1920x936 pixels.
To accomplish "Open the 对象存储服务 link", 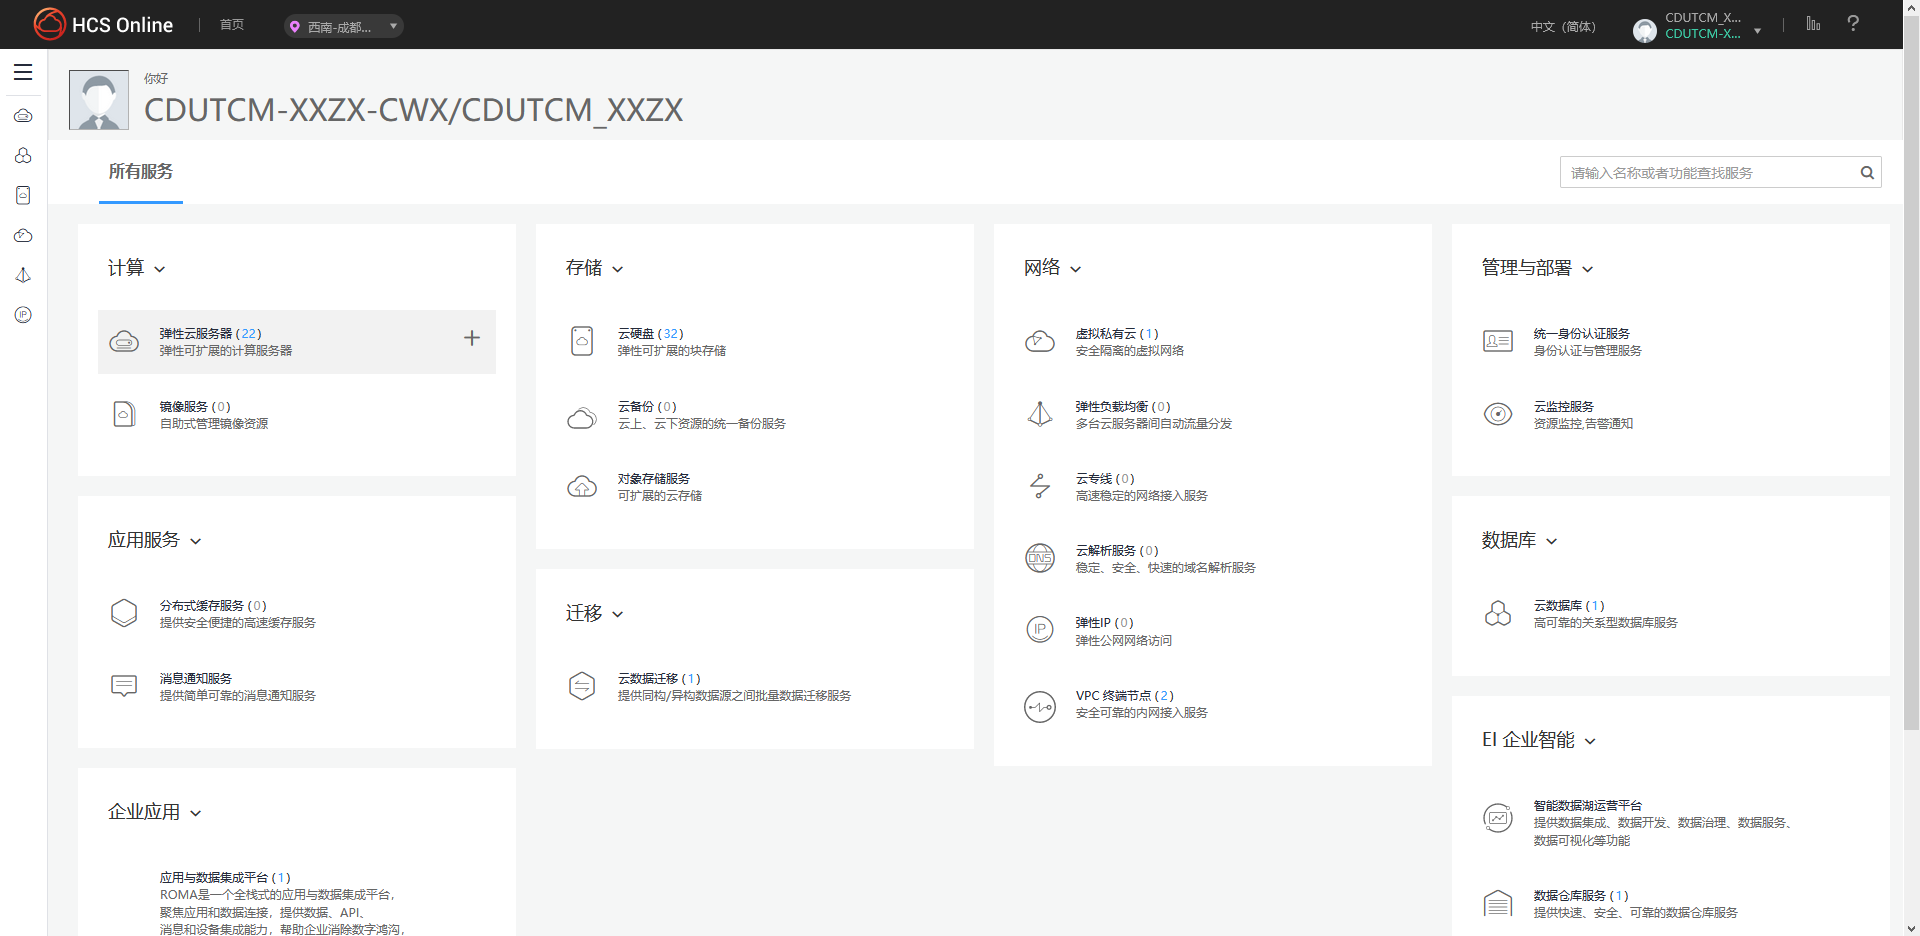I will pos(653,479).
